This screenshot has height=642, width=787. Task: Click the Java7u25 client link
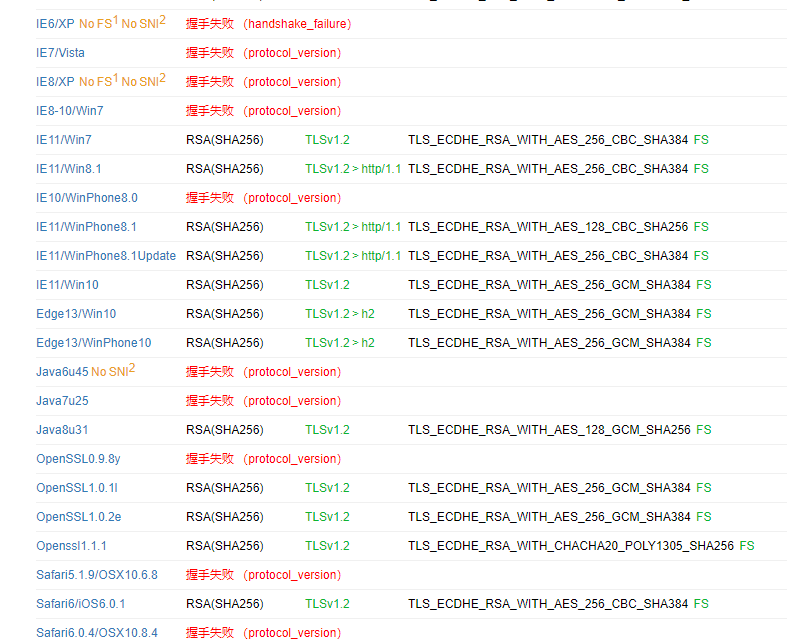pos(62,401)
